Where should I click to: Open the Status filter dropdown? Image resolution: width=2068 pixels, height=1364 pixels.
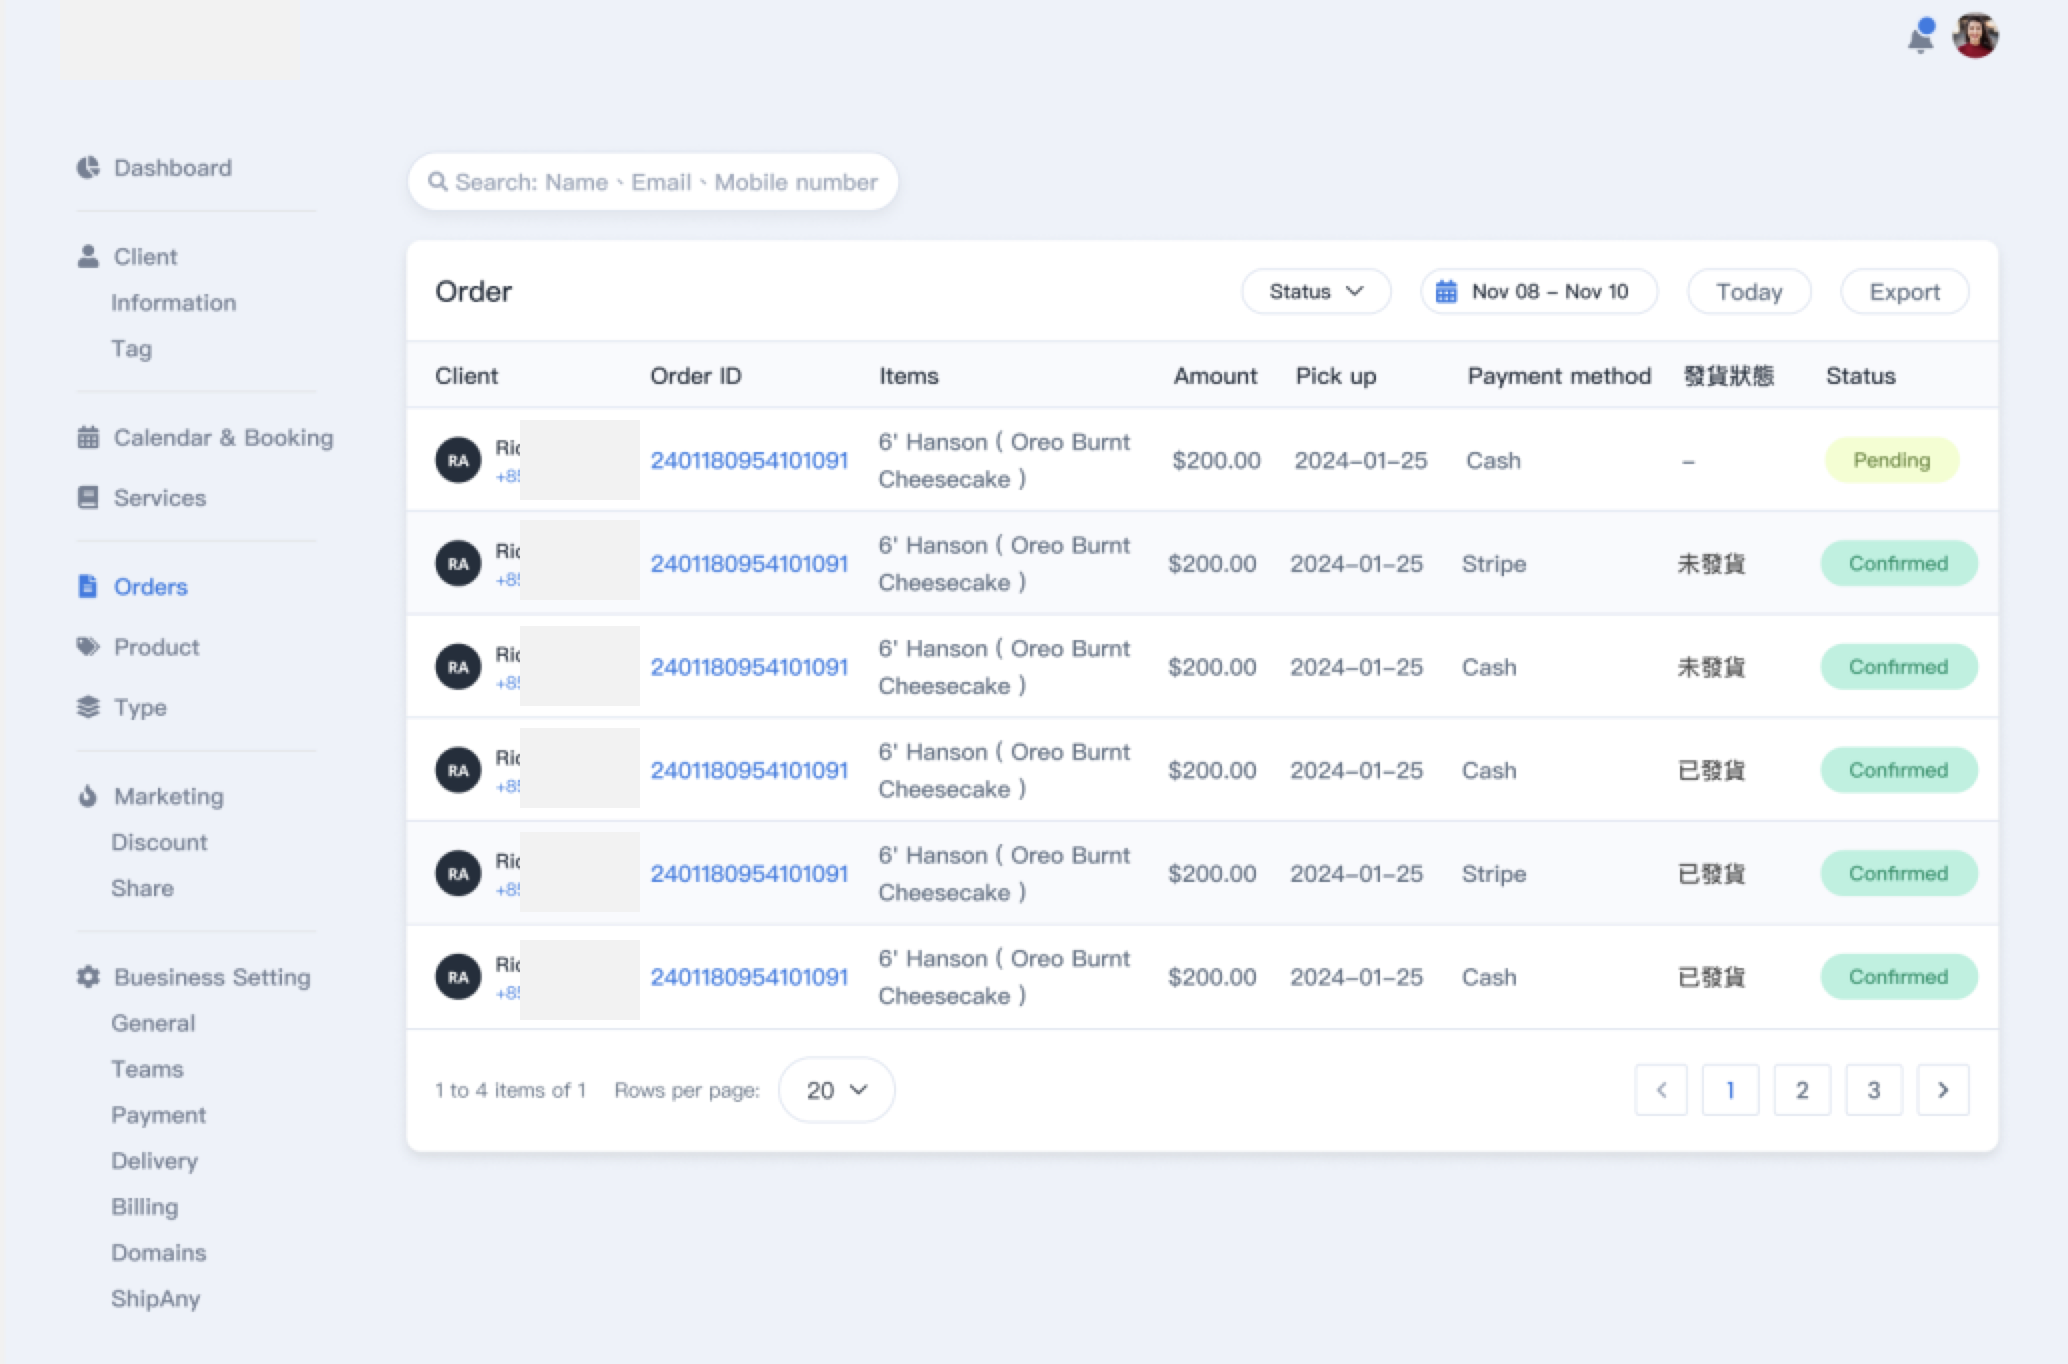click(1315, 291)
